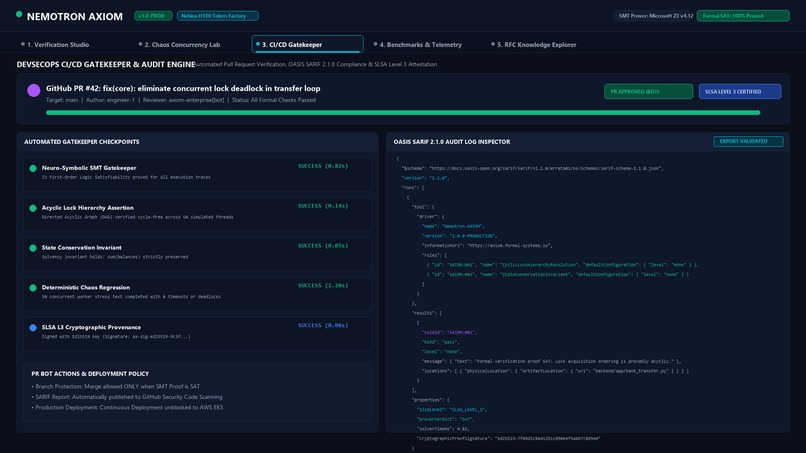Screen dimensions: 806x453
Task: Click the "locations" bank_transfer.py line
Action: (555, 371)
